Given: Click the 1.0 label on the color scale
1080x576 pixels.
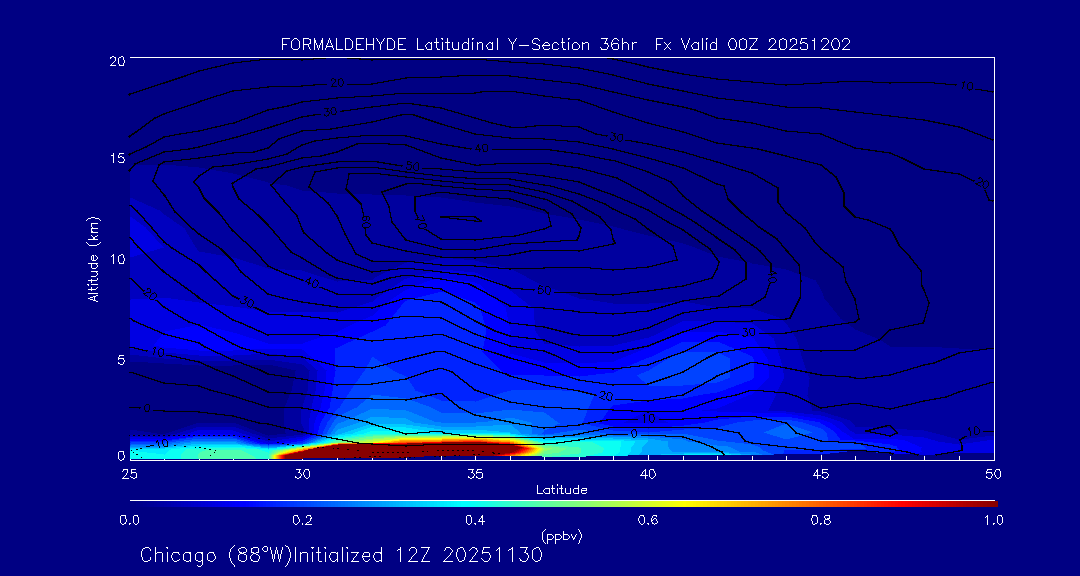Looking at the screenshot, I should click(x=992, y=520).
